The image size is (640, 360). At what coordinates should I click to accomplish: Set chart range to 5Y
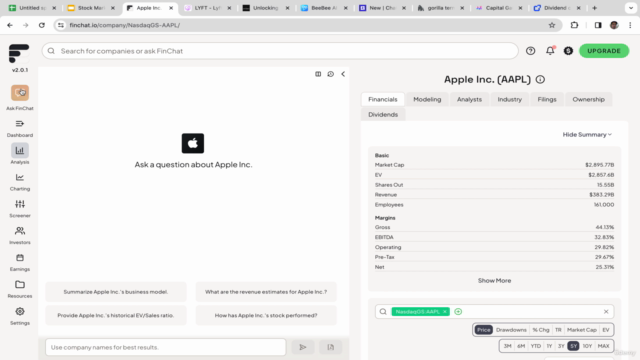(573, 346)
